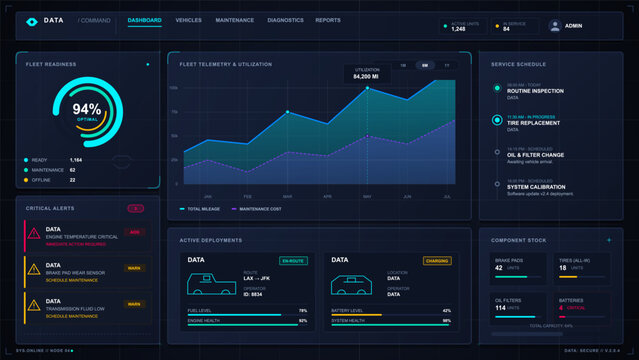This screenshot has height=360, width=639.
Task: Open the Tires stock card
Action: 582,269
